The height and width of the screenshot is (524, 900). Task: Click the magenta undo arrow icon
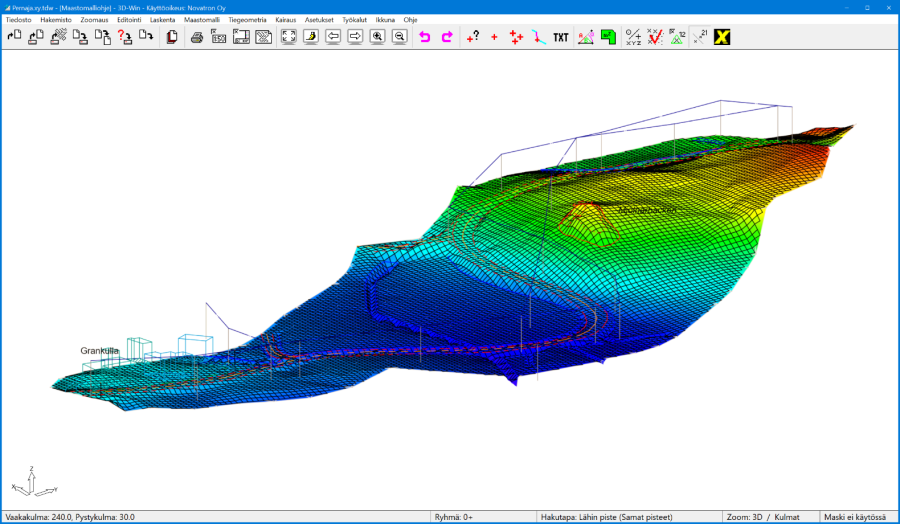click(425, 37)
